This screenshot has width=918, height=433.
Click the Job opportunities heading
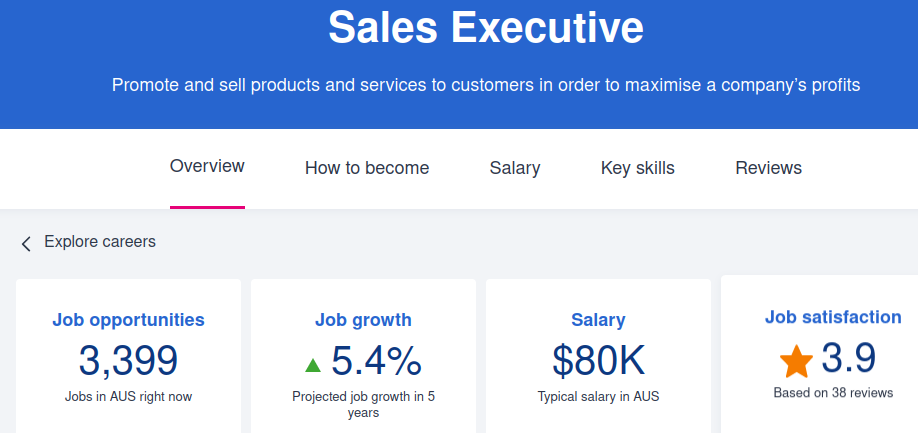[128, 320]
